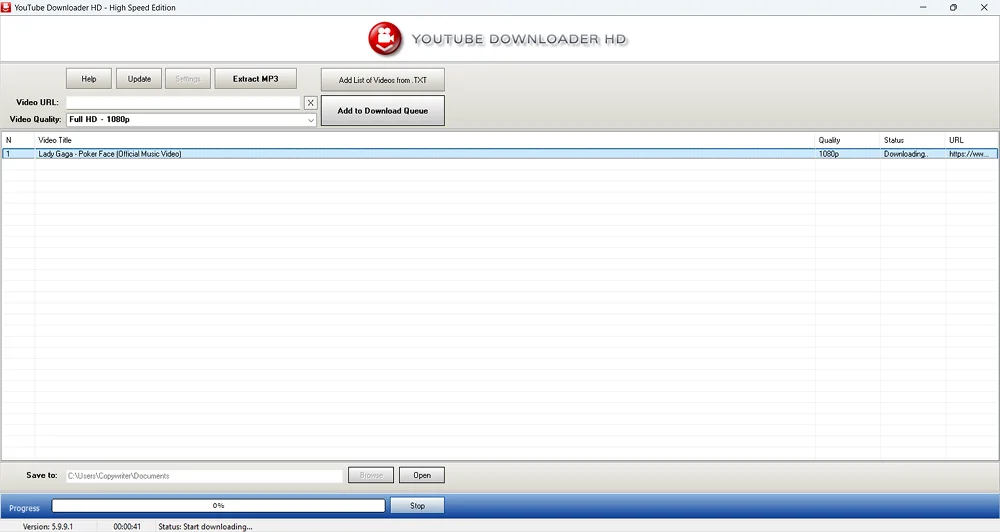The height and width of the screenshot is (532, 1000).
Task: Click the Quality column header
Action: coord(848,140)
